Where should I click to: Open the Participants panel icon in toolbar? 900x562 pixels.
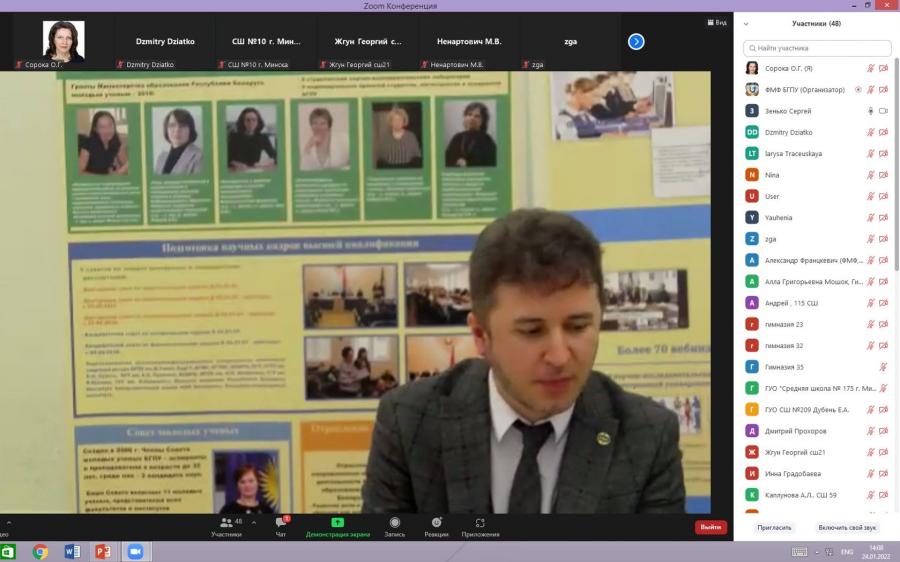click(226, 523)
